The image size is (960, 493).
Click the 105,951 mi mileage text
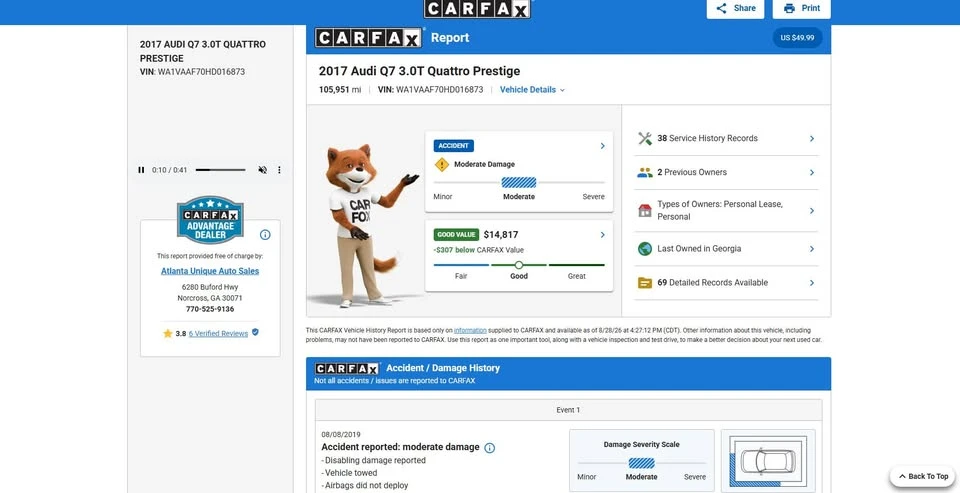pos(340,89)
